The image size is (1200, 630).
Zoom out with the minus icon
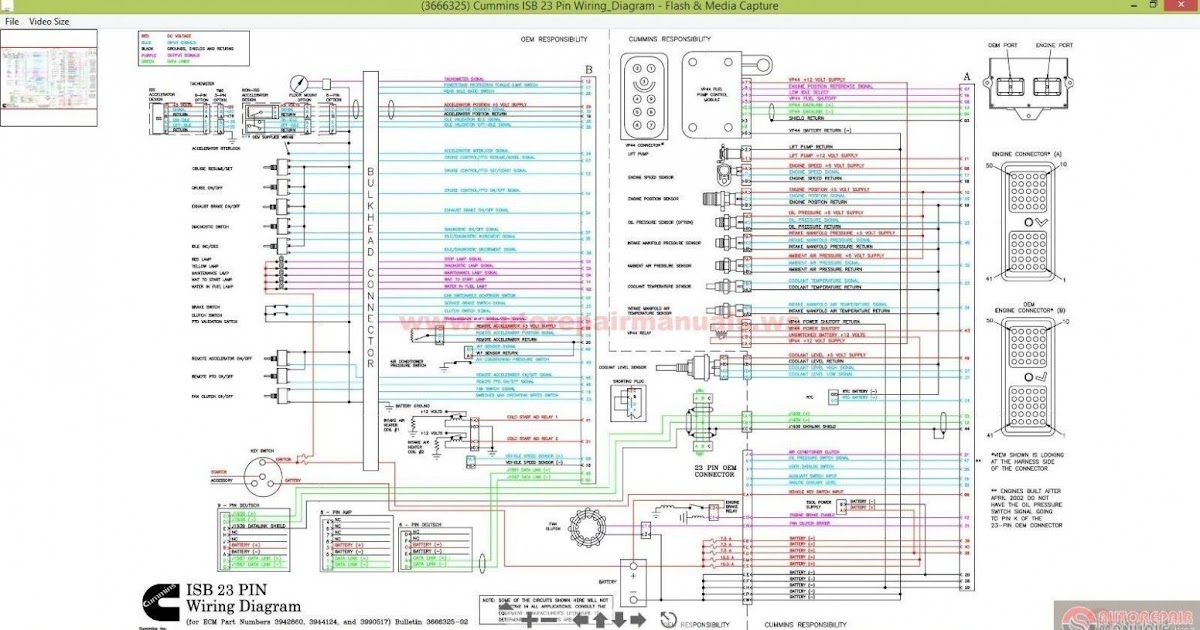[x=549, y=620]
